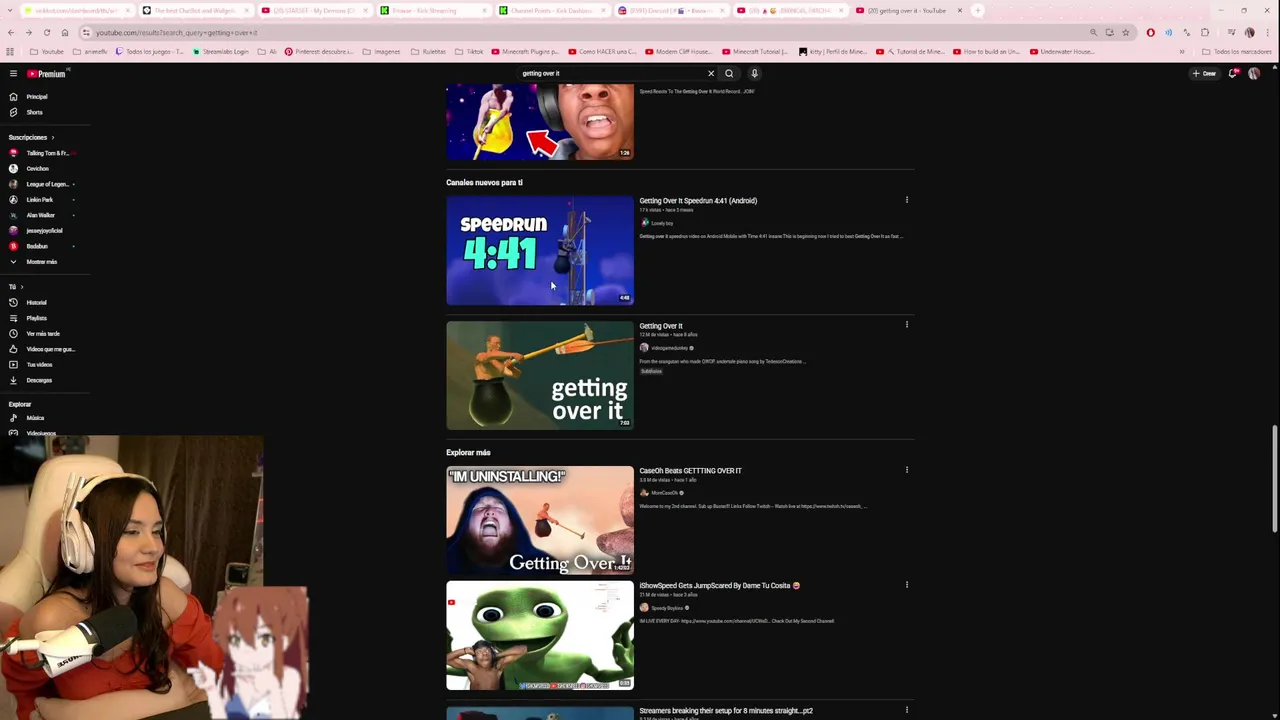The width and height of the screenshot is (1280, 720).
Task: Open Ver más tarde list
Action: [42, 334]
